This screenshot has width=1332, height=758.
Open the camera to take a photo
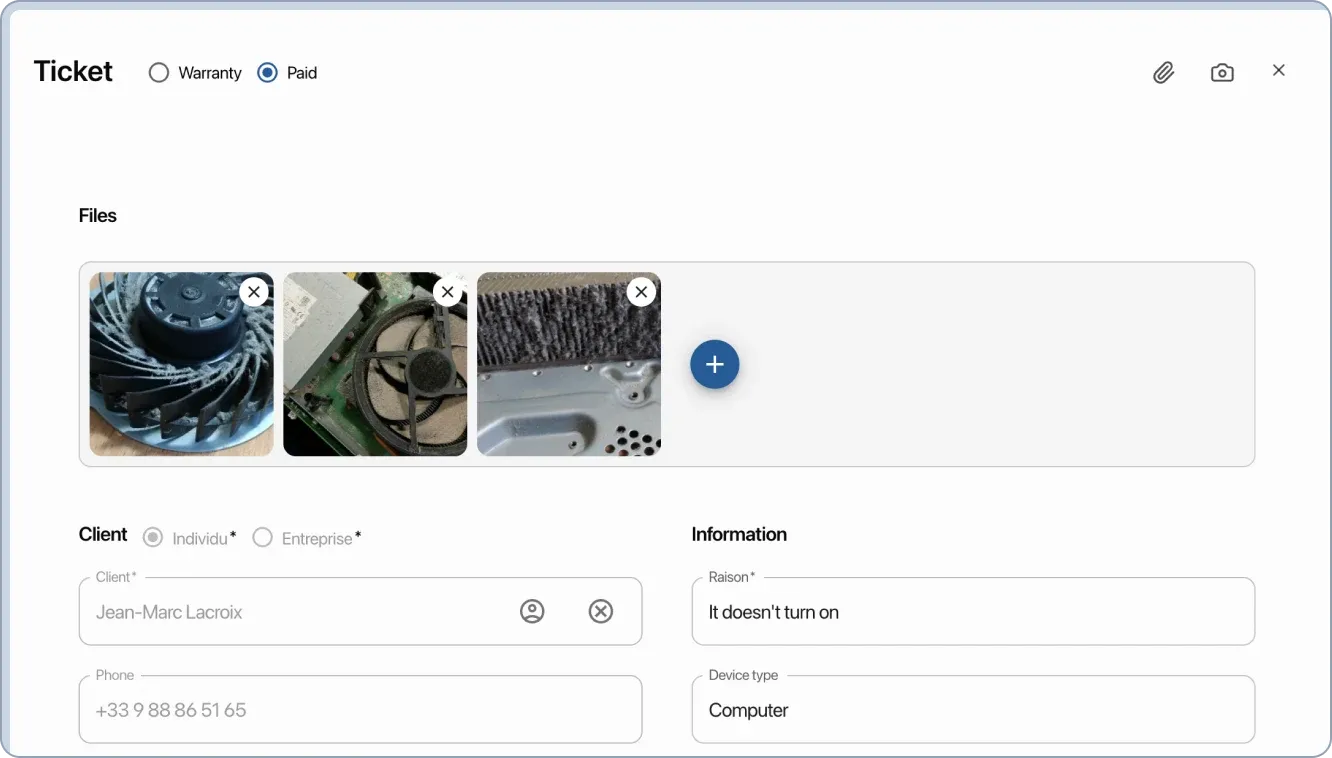click(x=1222, y=72)
